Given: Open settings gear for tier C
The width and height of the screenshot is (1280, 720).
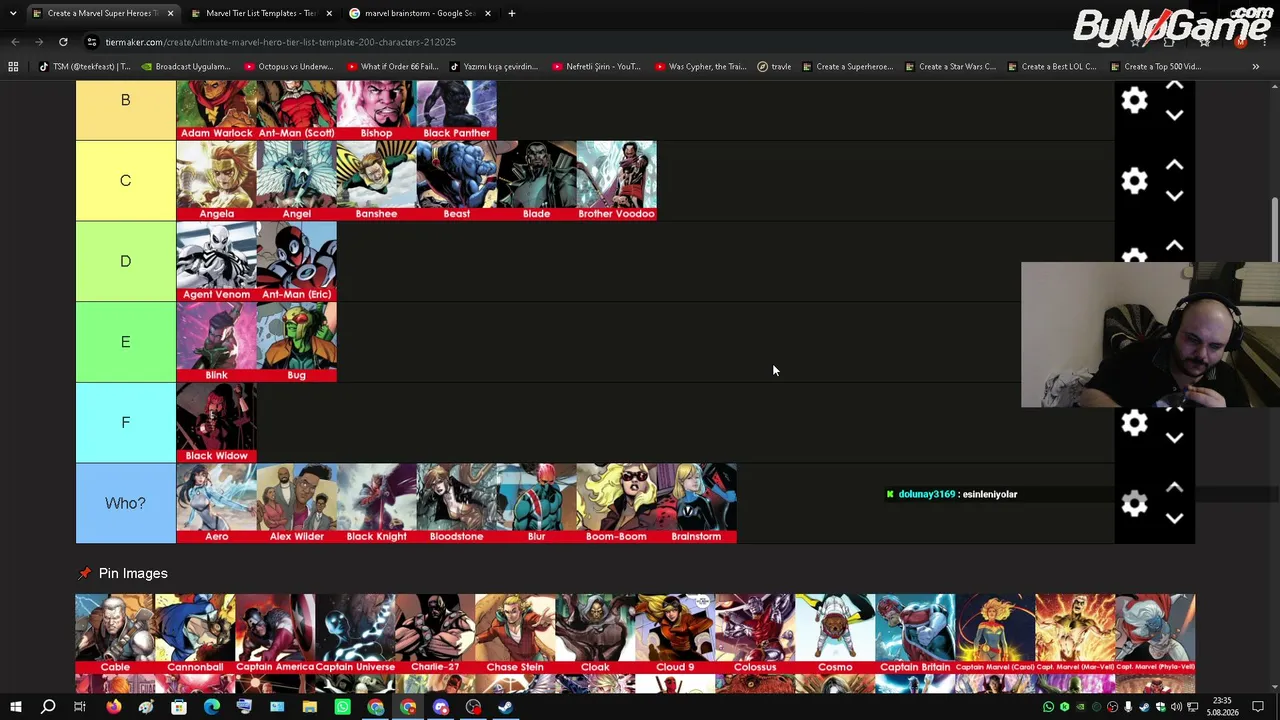Looking at the screenshot, I should click(x=1134, y=181).
